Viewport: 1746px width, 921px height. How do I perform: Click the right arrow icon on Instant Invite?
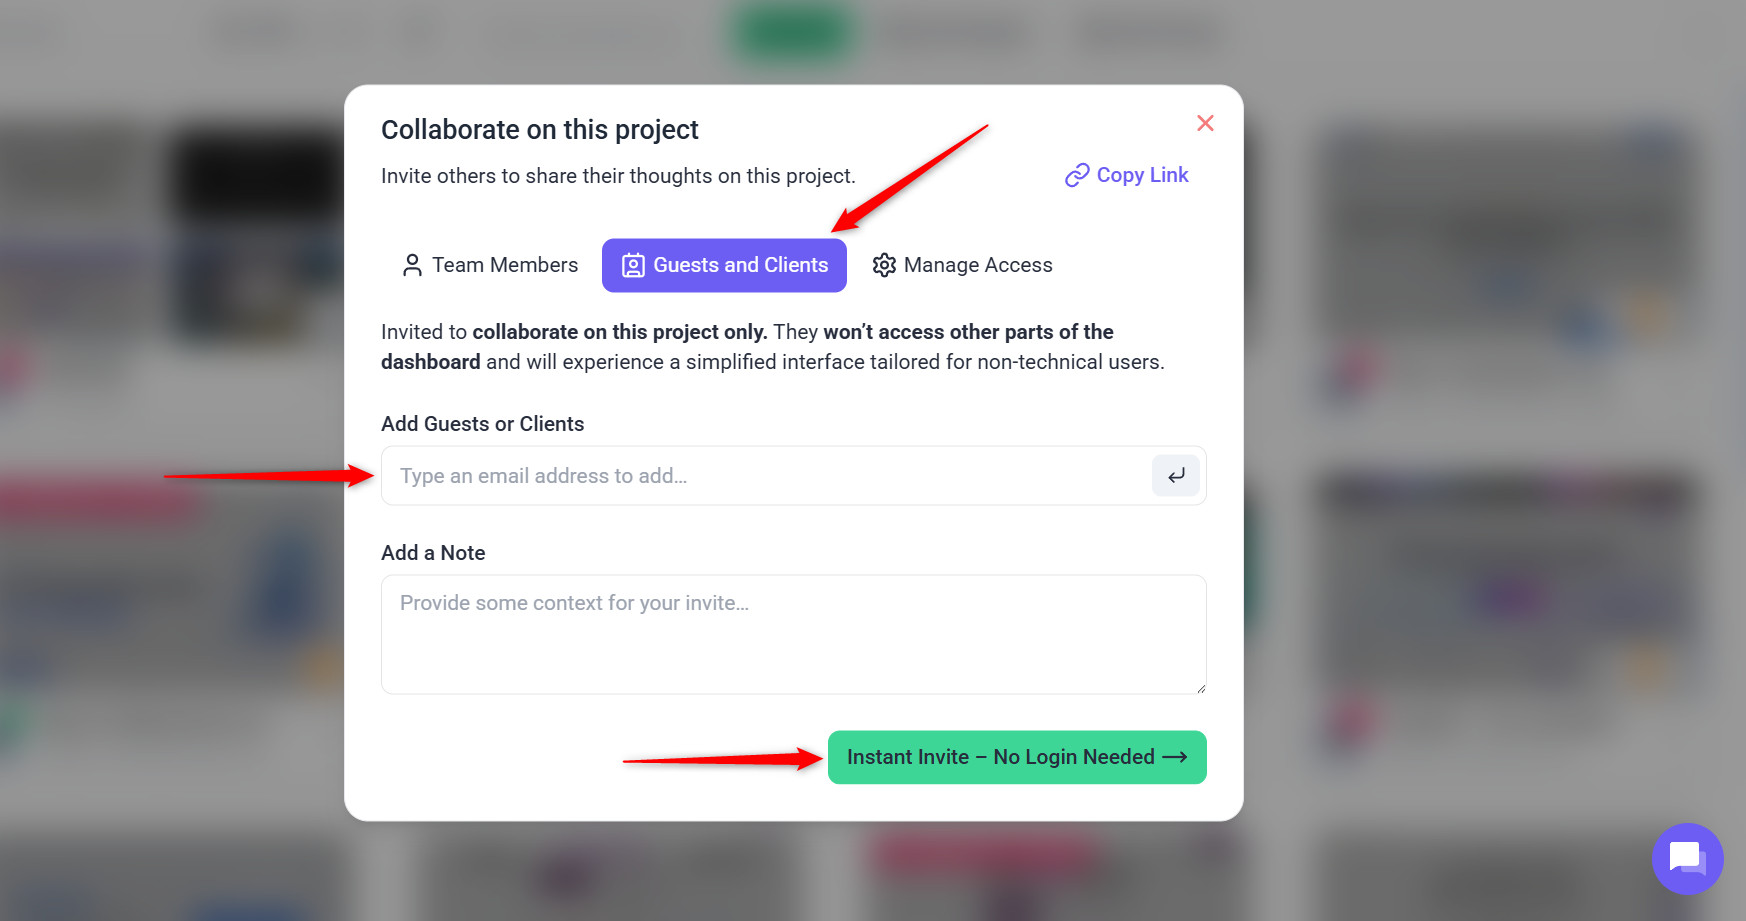(x=1175, y=757)
